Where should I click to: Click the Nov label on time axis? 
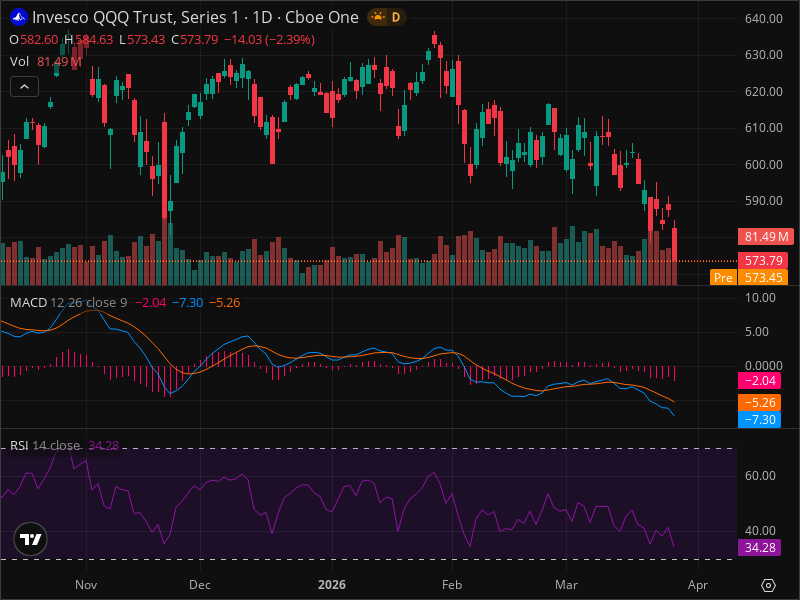[x=86, y=585]
